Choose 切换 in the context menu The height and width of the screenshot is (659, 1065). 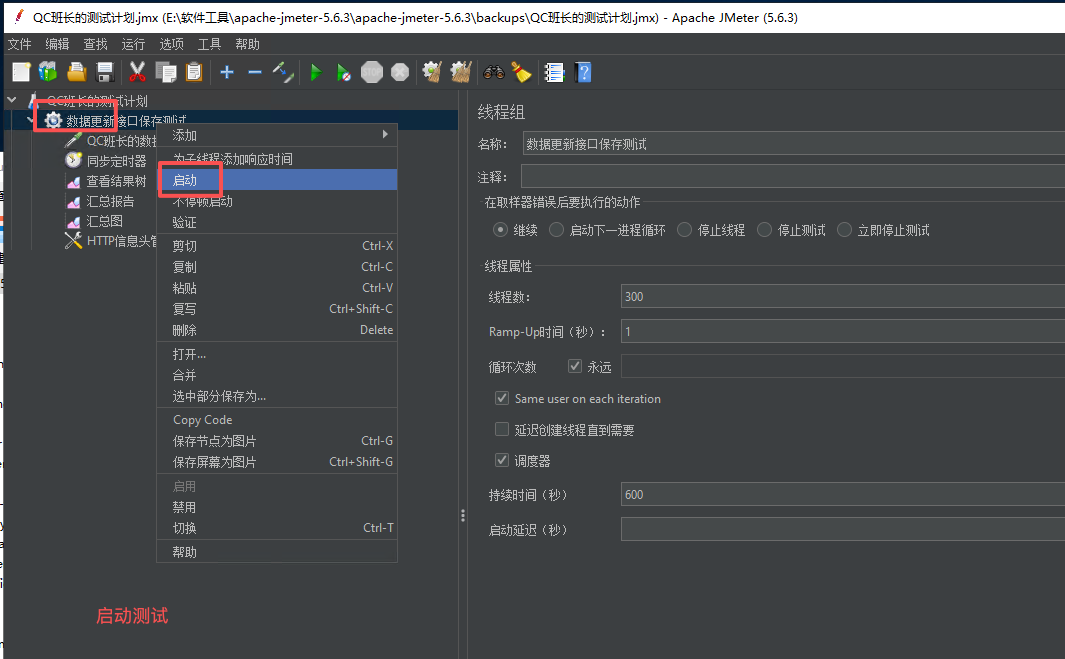coord(277,528)
